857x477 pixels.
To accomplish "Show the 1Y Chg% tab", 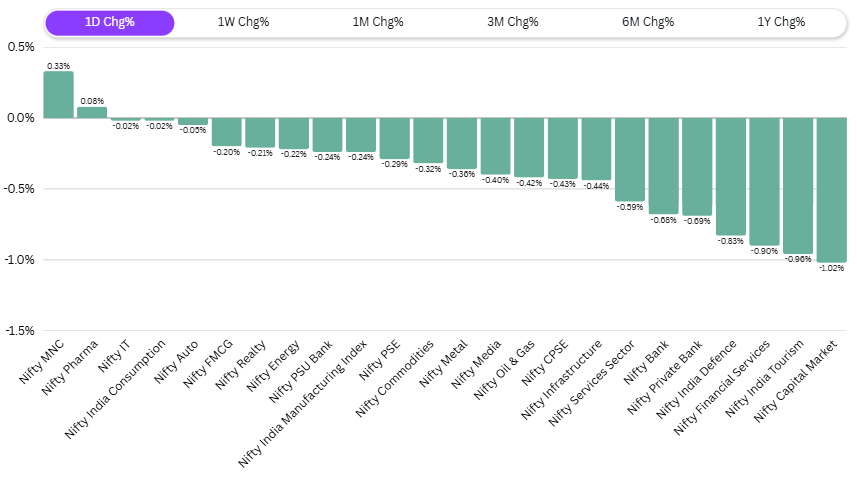I will pyautogui.click(x=781, y=23).
